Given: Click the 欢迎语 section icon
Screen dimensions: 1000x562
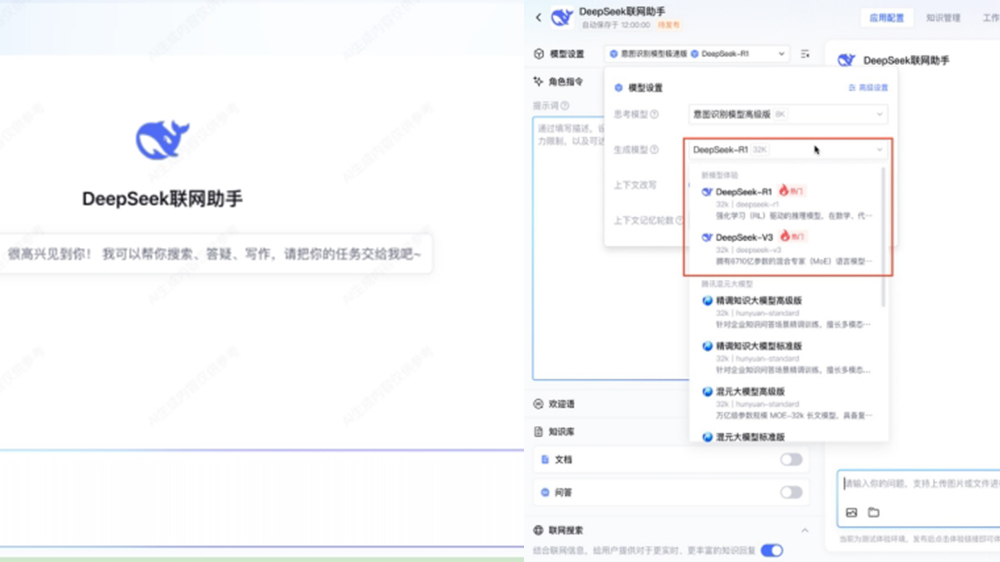Looking at the screenshot, I should point(538,404).
